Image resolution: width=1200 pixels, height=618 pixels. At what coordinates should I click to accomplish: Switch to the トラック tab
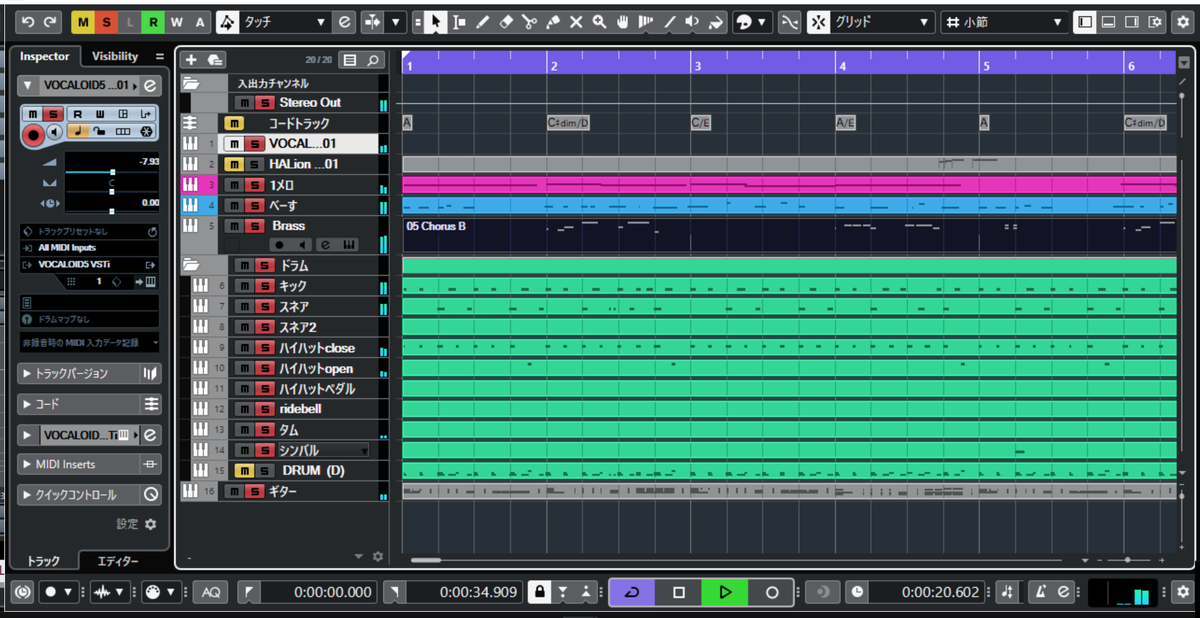43,561
